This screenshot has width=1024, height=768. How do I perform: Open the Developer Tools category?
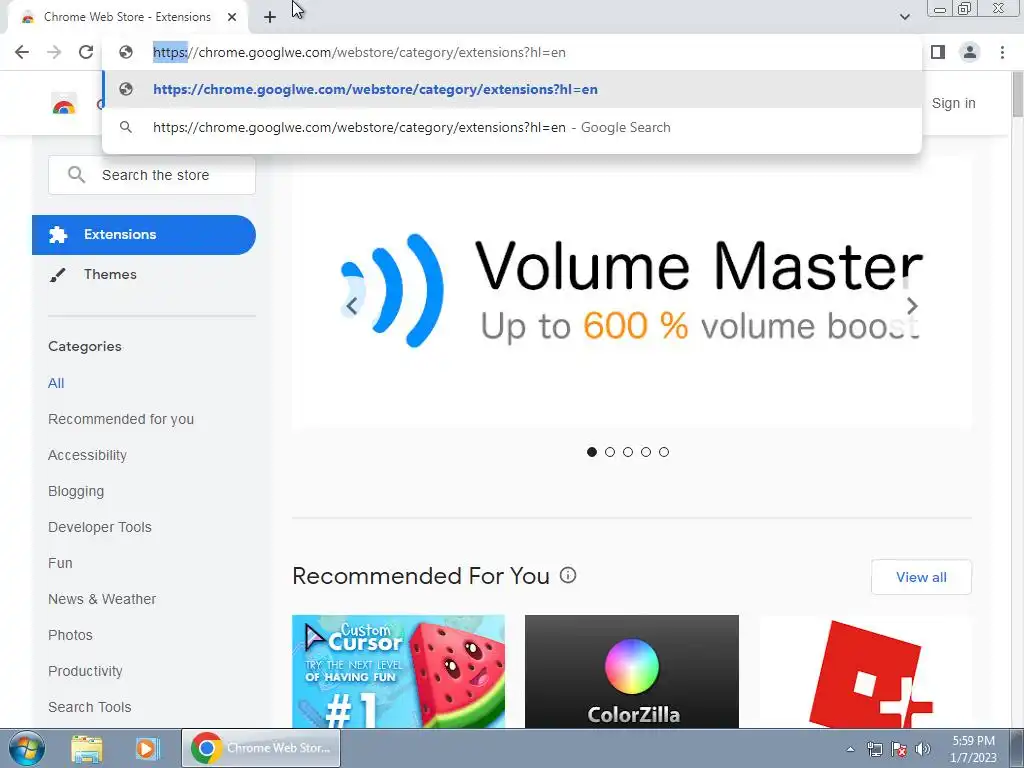[x=99, y=527]
